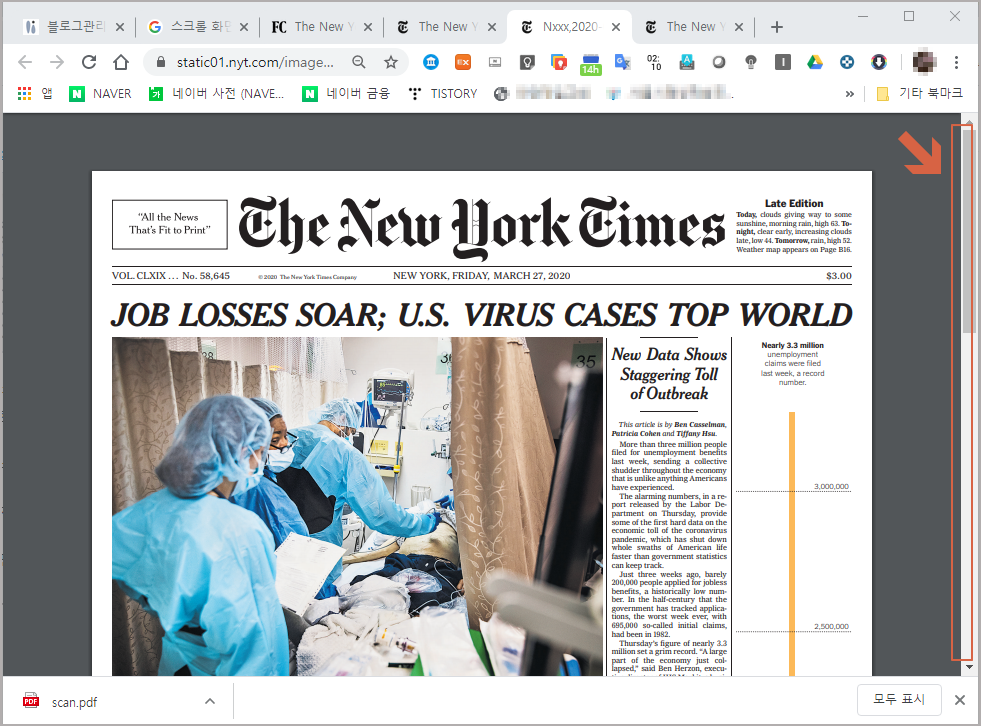The width and height of the screenshot is (981, 726).
Task: Expand options chevron next to scan.pdf
Action: pos(210,701)
